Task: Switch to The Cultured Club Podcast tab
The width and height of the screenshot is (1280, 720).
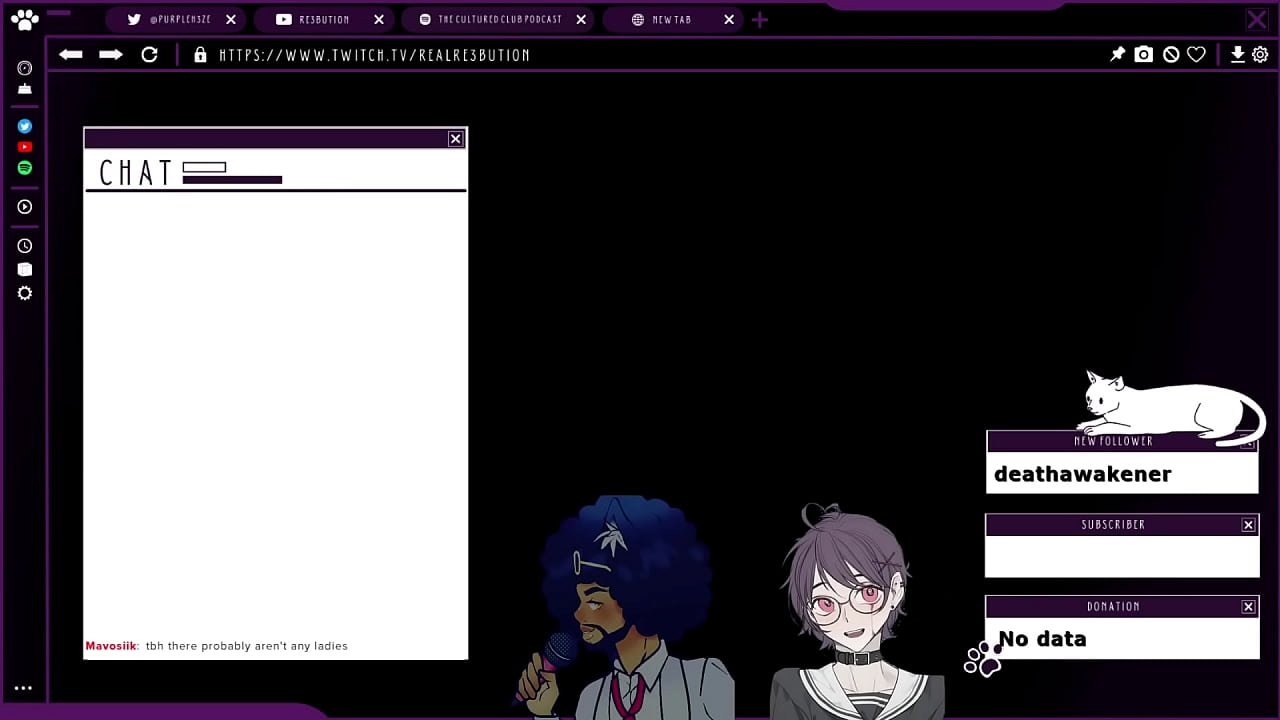Action: click(498, 19)
